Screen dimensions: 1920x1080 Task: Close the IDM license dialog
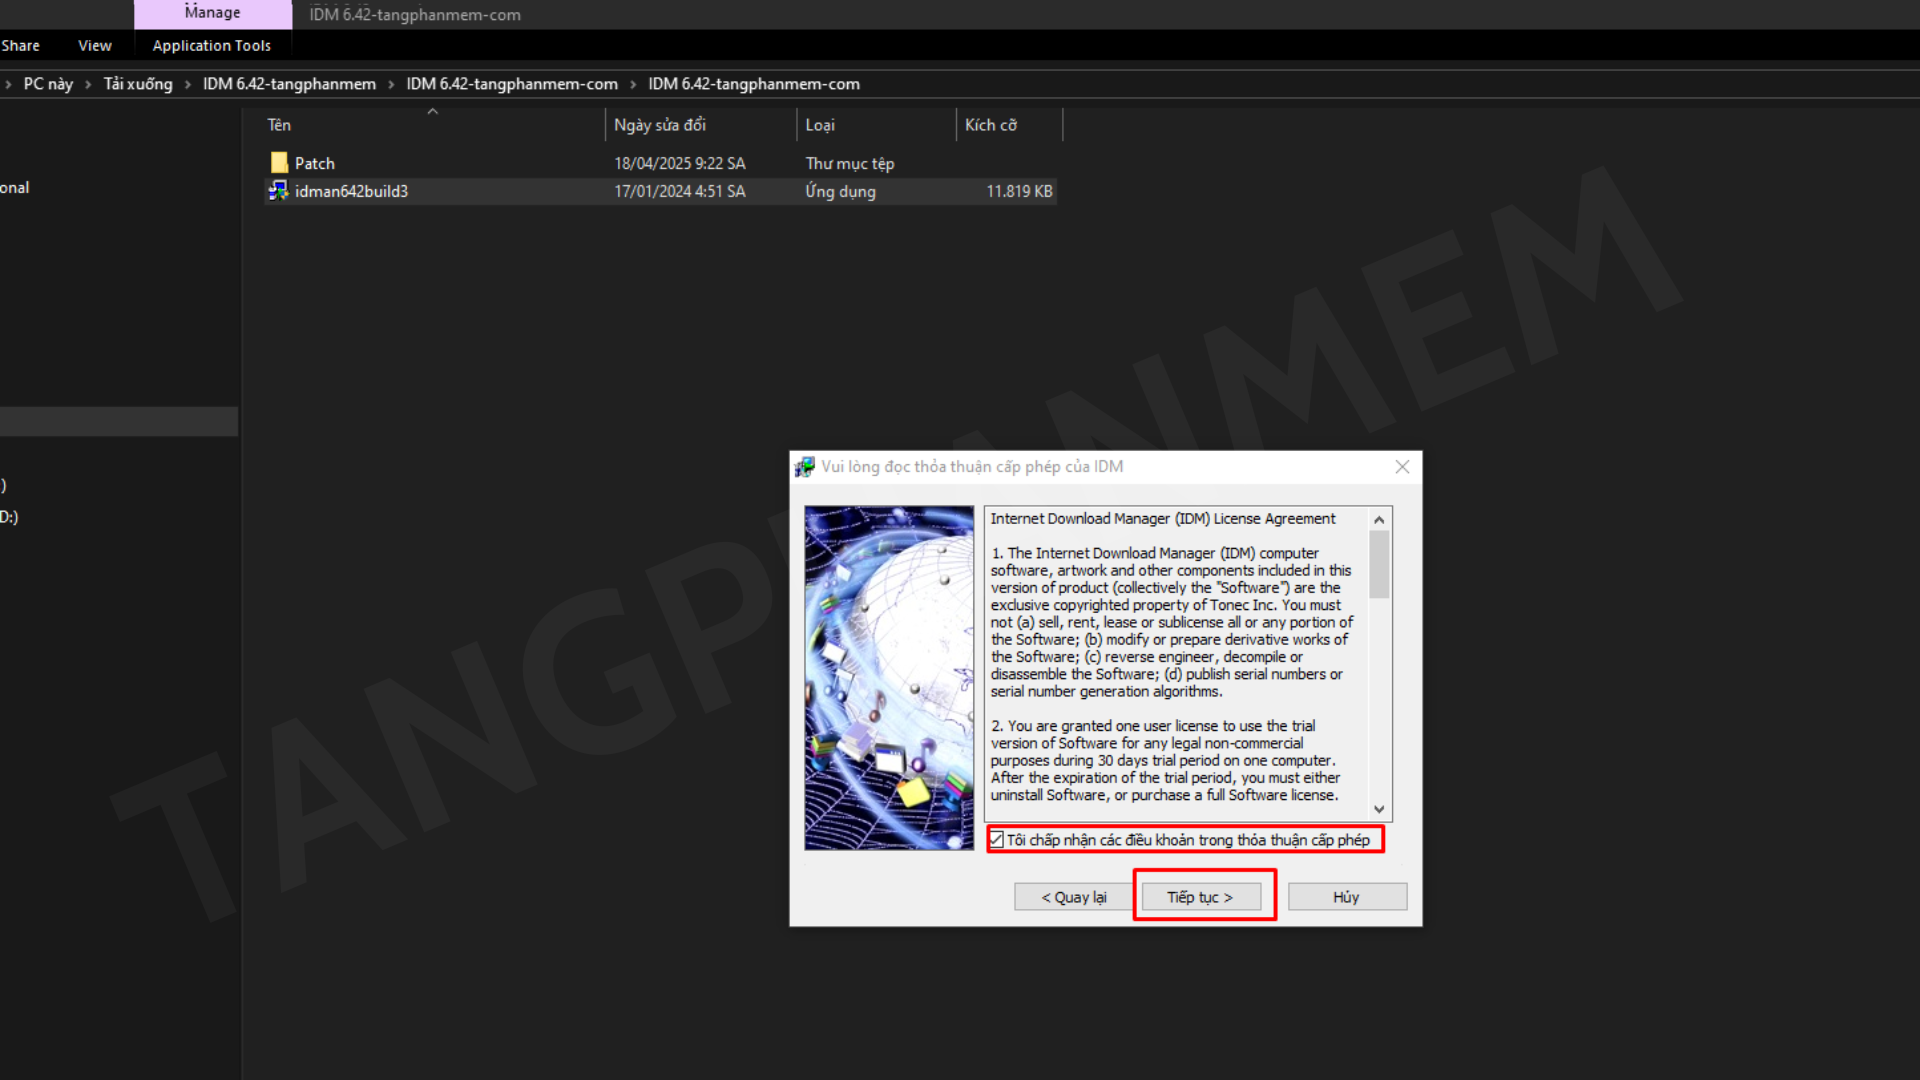tap(1402, 467)
